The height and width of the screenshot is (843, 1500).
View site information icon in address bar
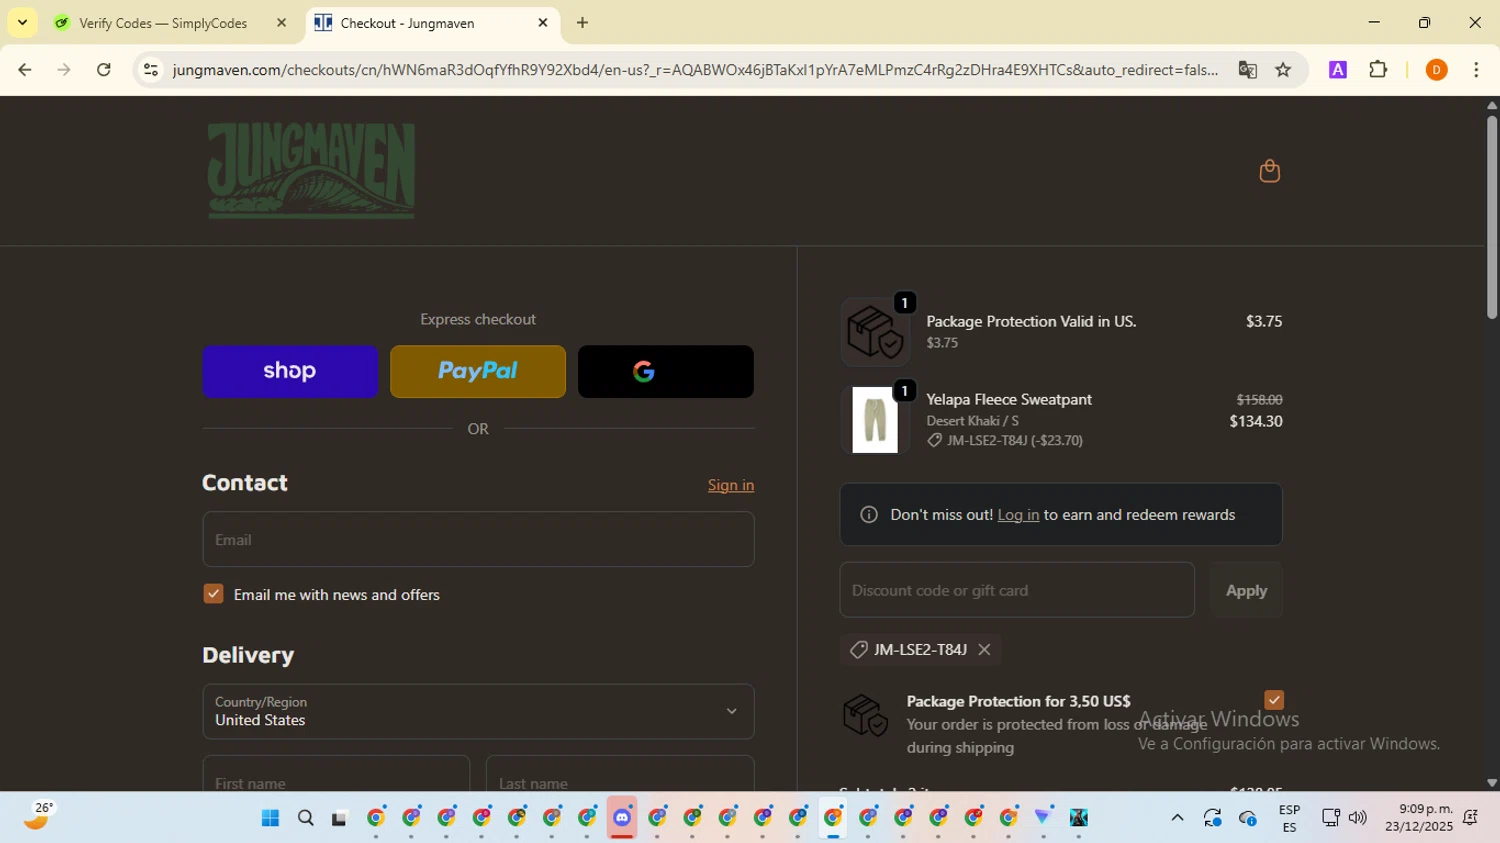(x=151, y=70)
